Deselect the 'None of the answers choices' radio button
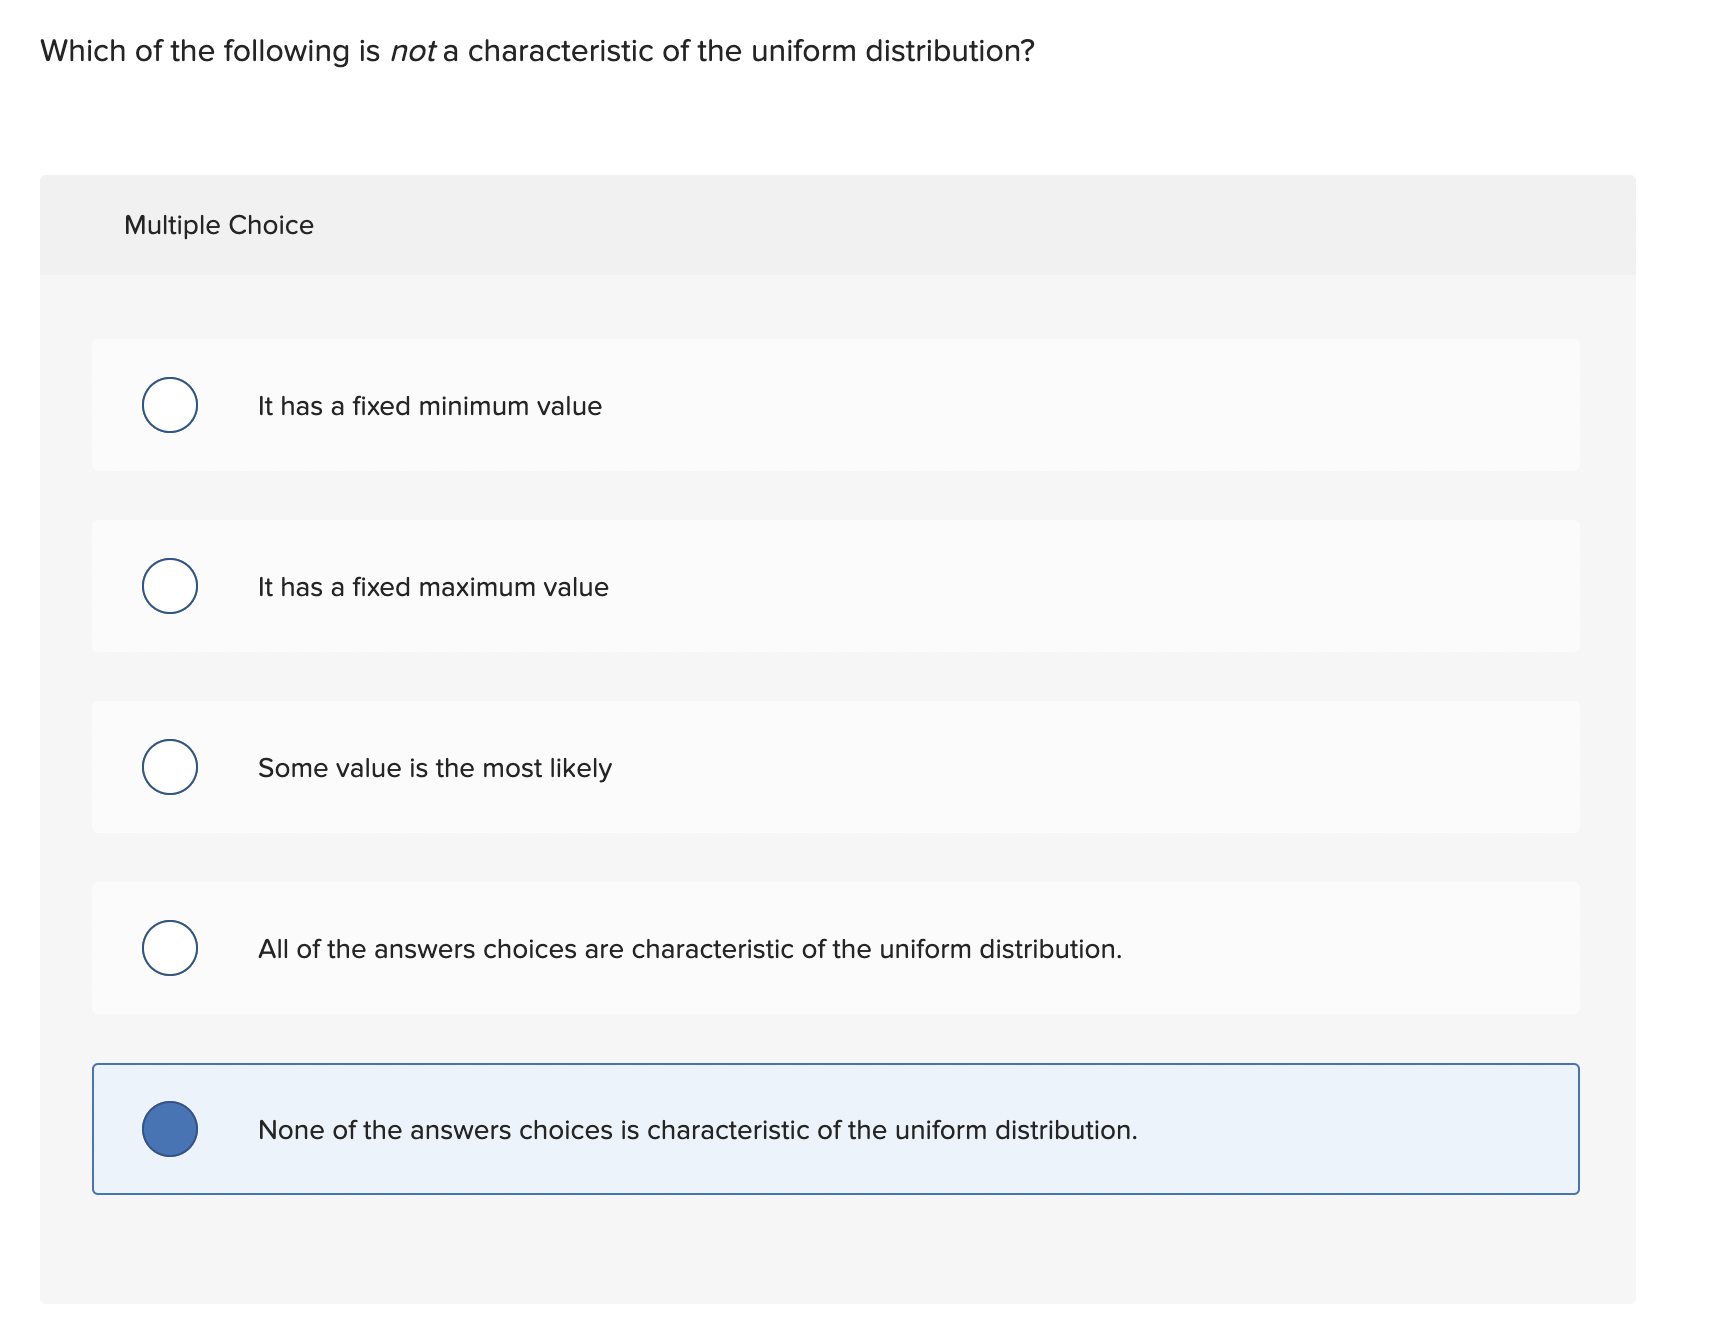 (x=169, y=1130)
